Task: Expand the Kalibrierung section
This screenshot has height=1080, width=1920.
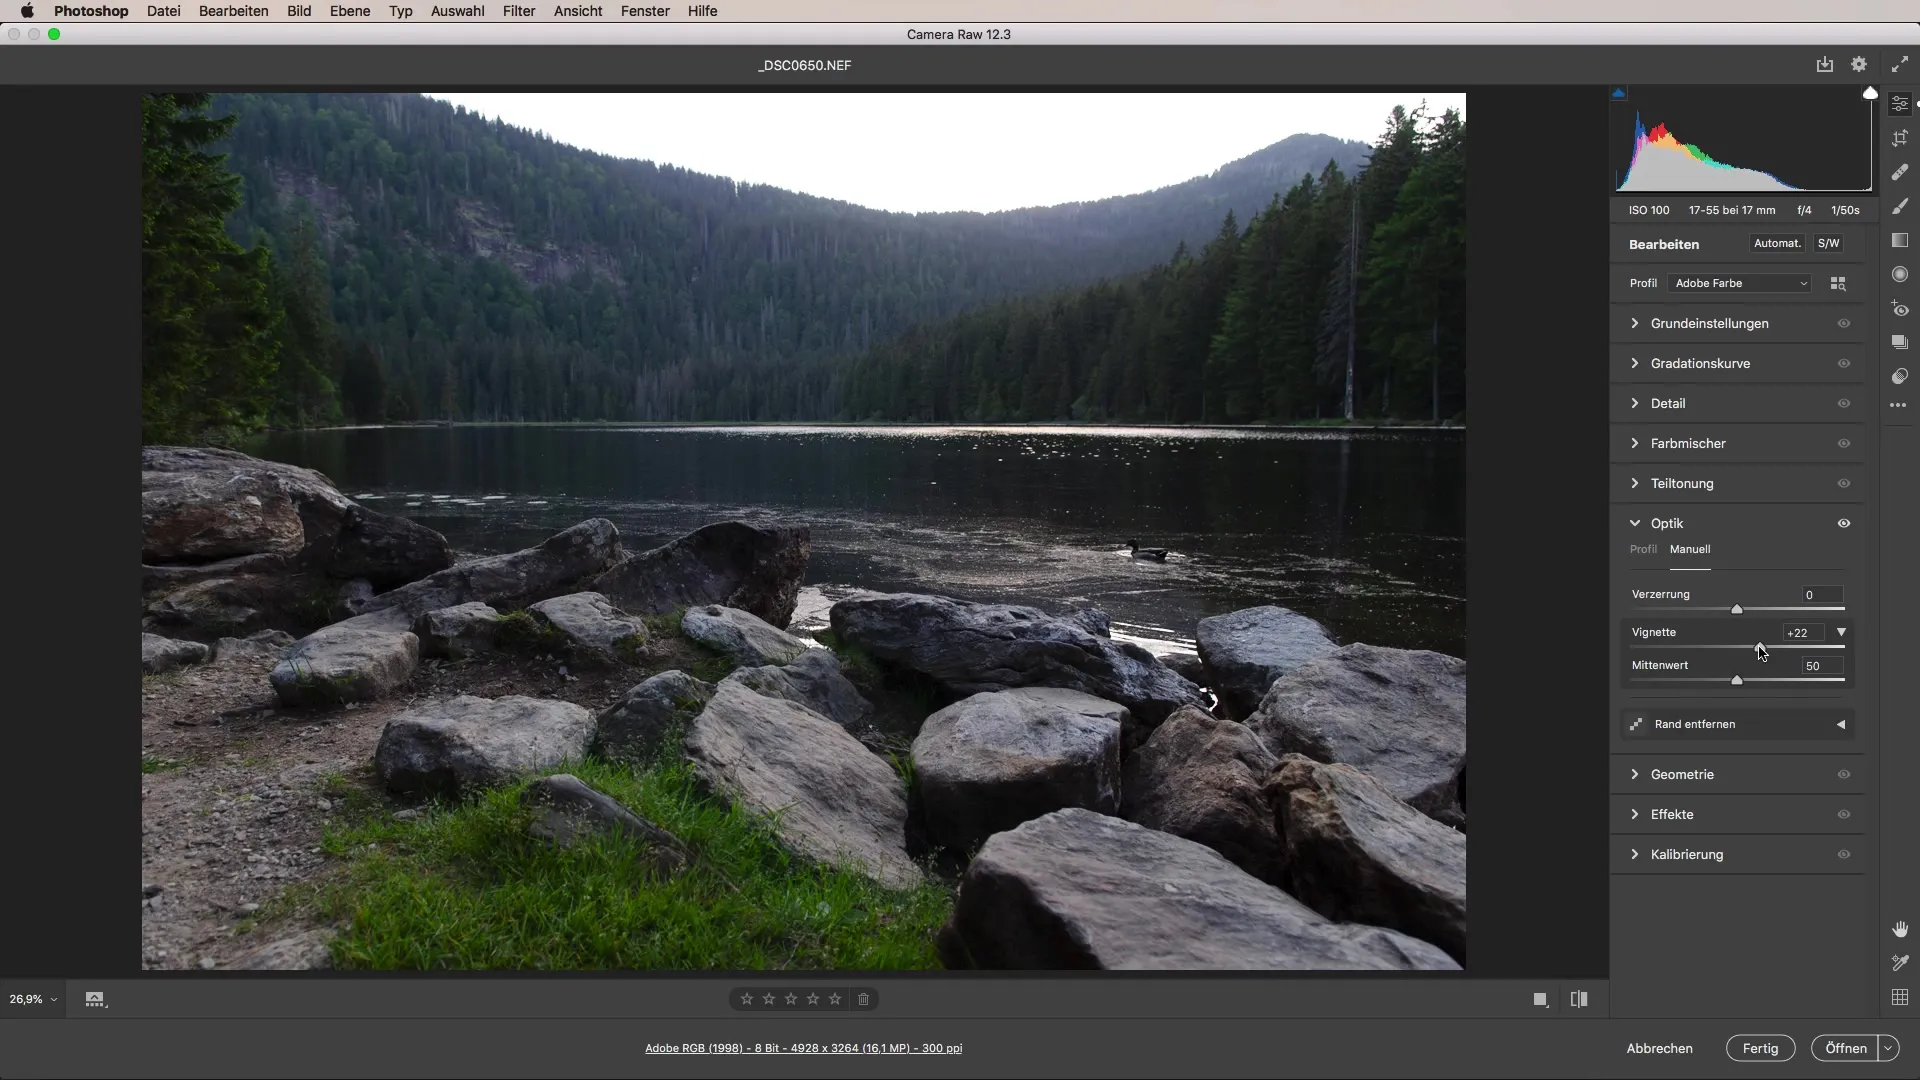Action: pos(1635,854)
